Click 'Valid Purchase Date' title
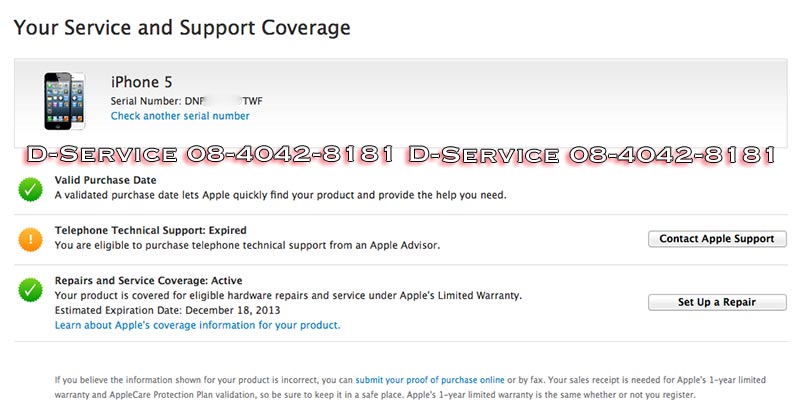Viewport: 800px width, 416px height. (106, 180)
